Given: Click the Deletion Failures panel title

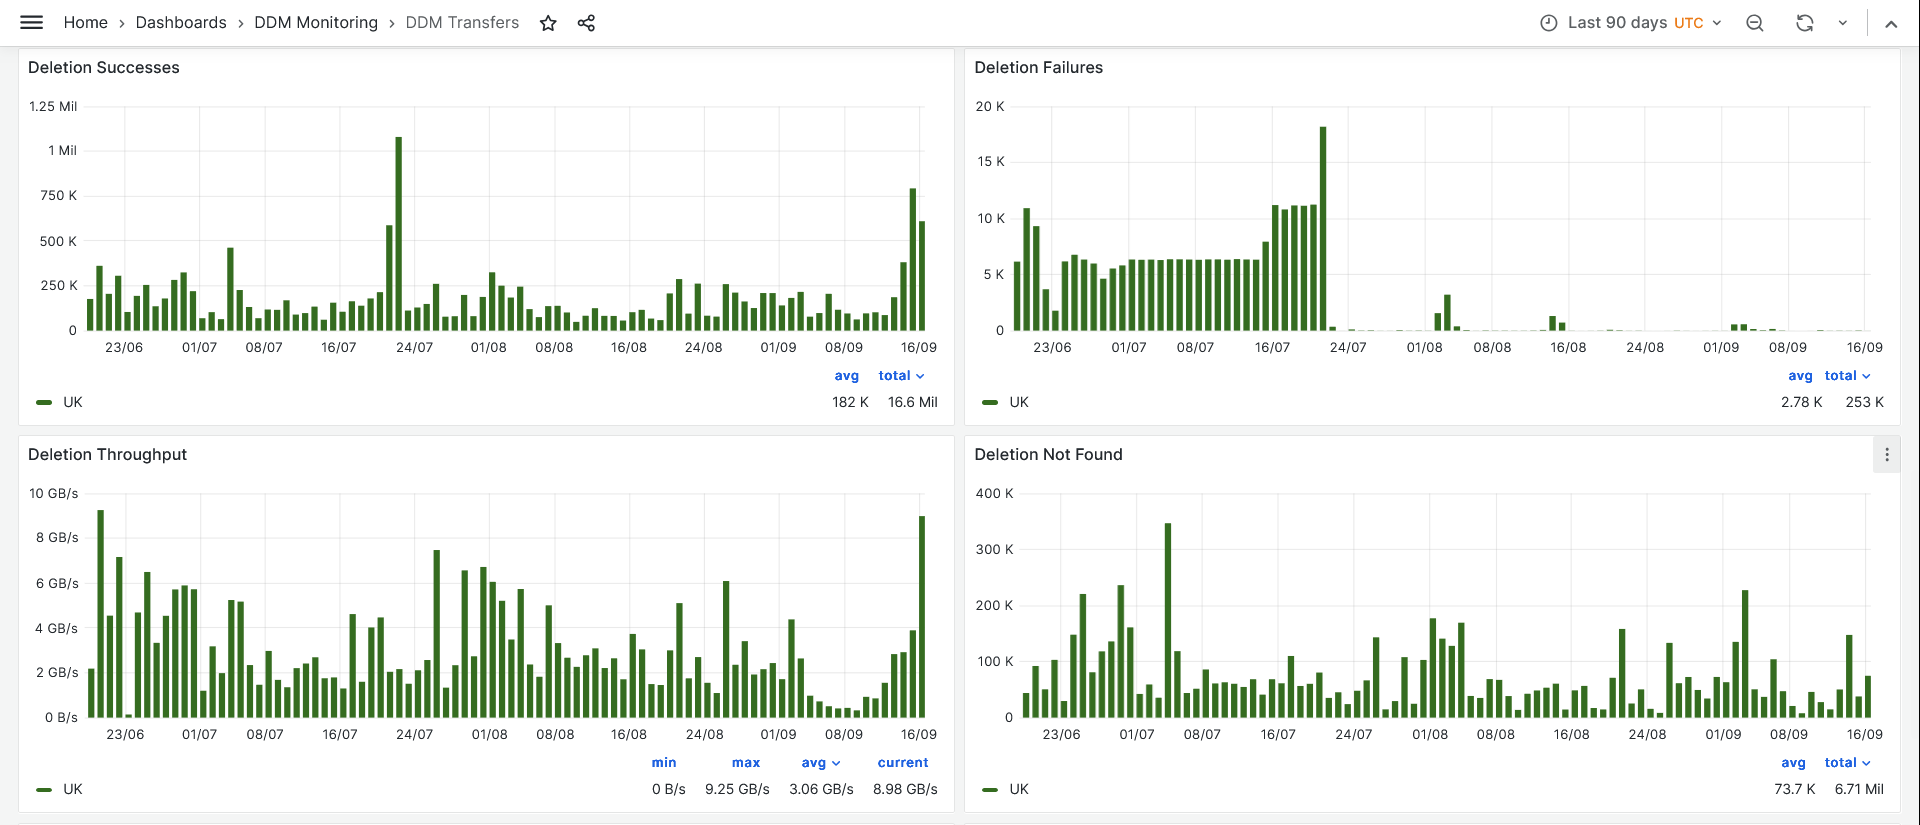Looking at the screenshot, I should [x=1038, y=67].
